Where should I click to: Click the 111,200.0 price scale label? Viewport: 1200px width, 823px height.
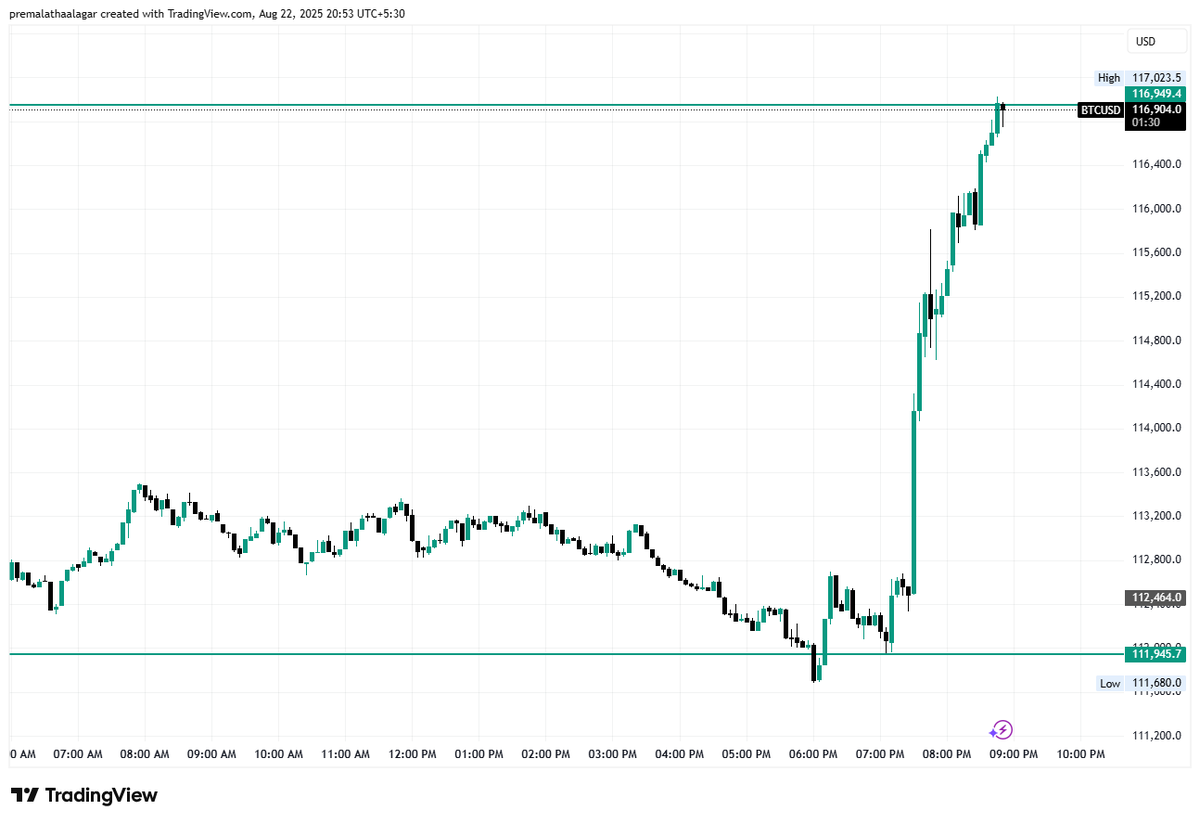point(1157,735)
